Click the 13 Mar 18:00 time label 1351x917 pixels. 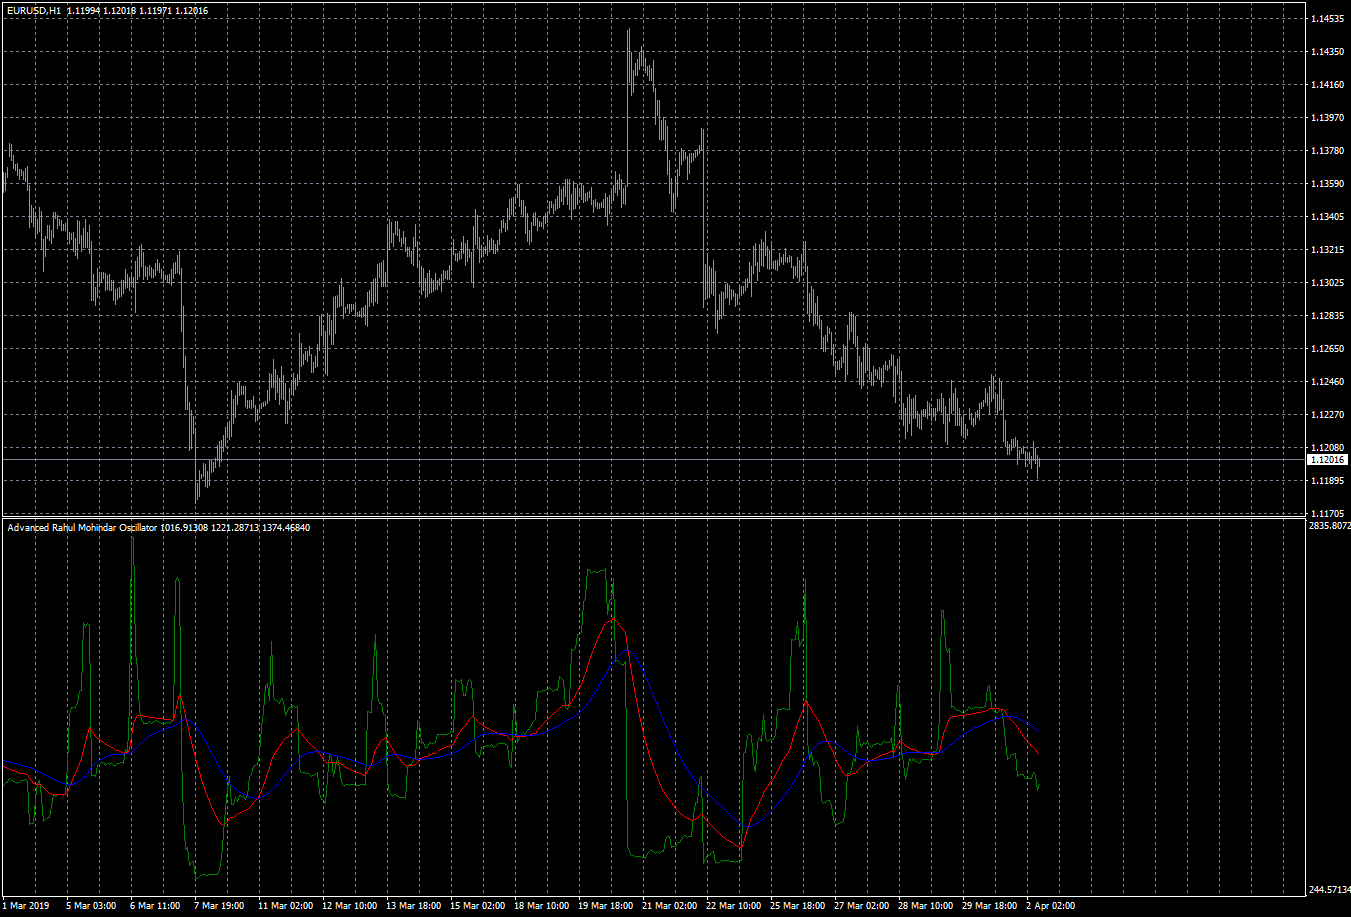tap(414, 906)
